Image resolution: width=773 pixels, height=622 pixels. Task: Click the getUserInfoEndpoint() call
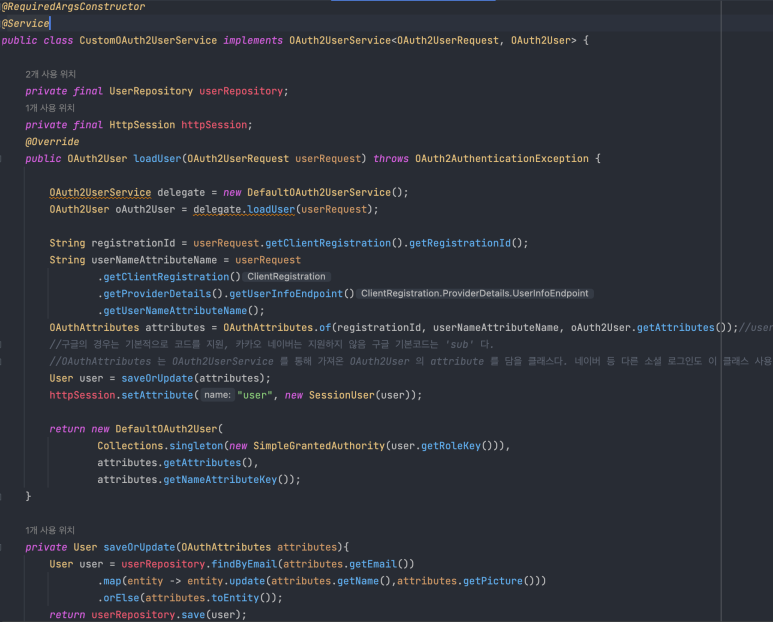coord(291,294)
